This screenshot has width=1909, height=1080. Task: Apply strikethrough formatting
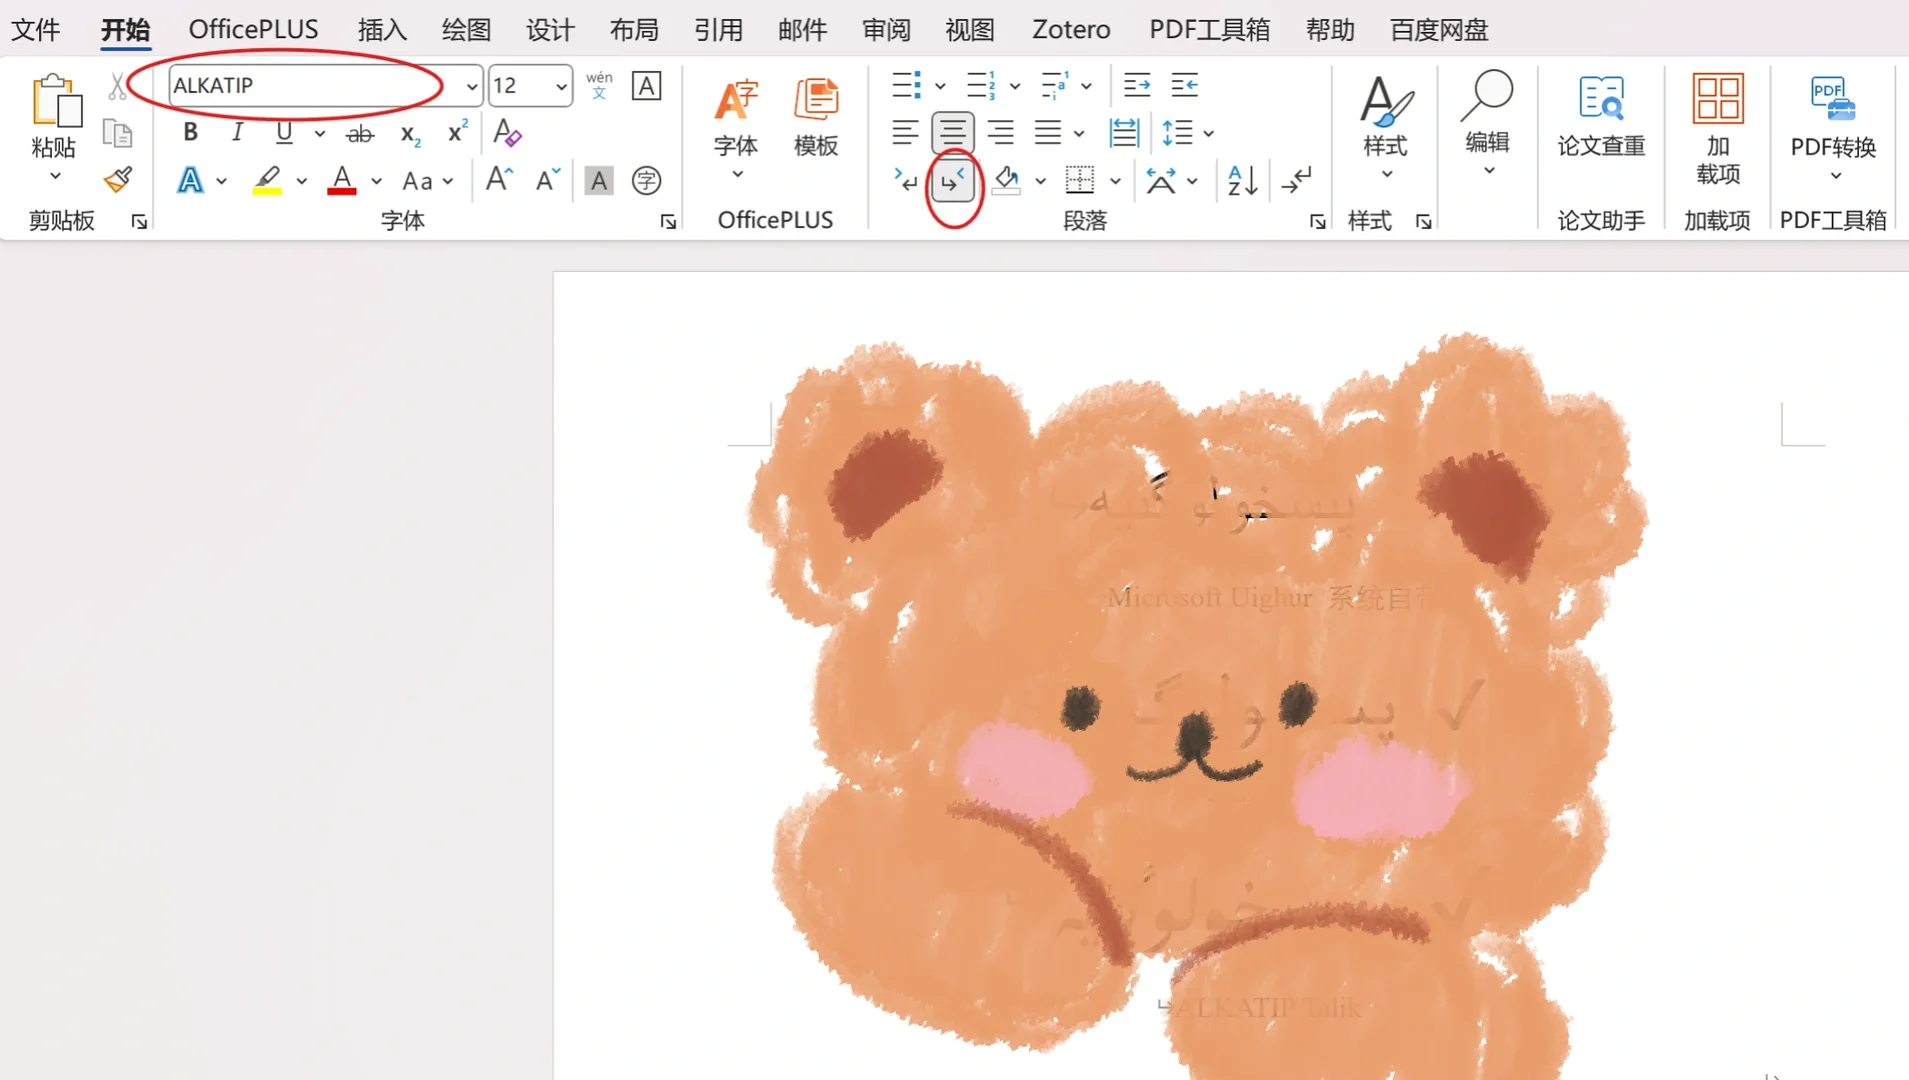(359, 133)
